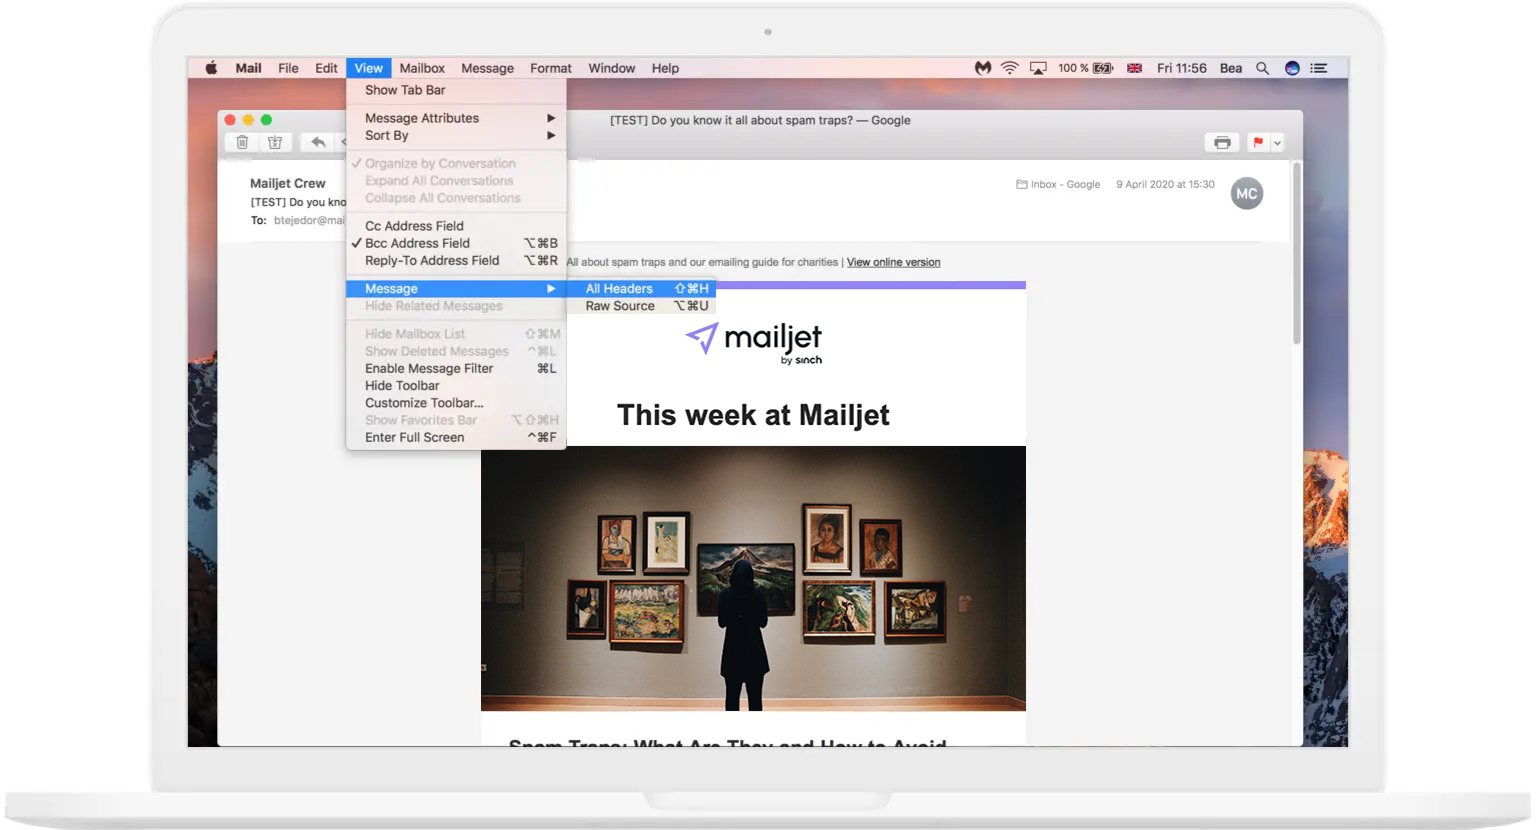
Task: Click the reply arrow toolbar button
Action: pos(318,142)
